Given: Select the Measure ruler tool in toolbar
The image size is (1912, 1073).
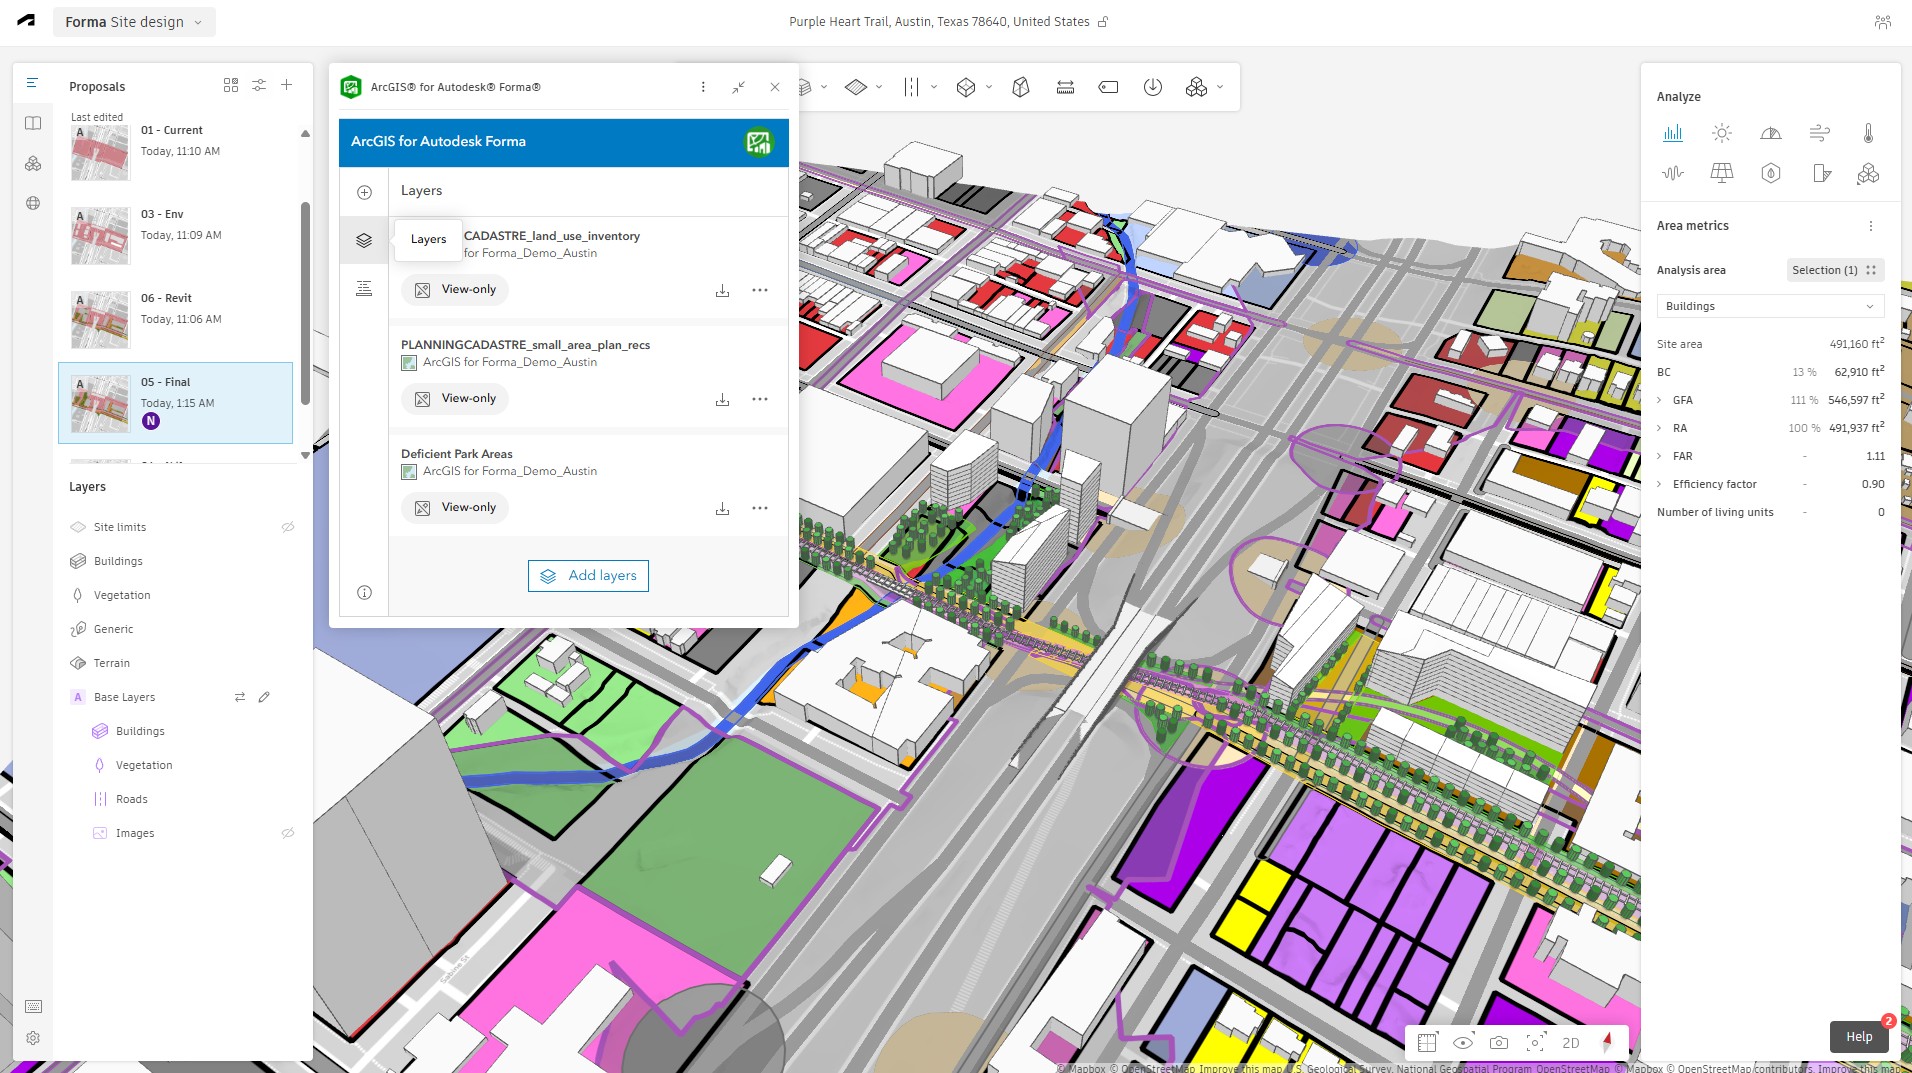Looking at the screenshot, I should pyautogui.click(x=1065, y=87).
